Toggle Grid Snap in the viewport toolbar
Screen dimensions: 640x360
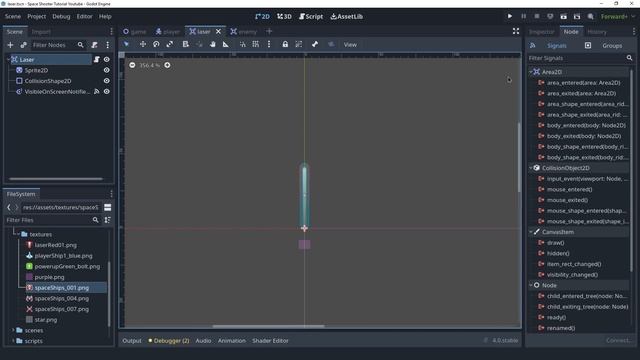[x=256, y=44]
